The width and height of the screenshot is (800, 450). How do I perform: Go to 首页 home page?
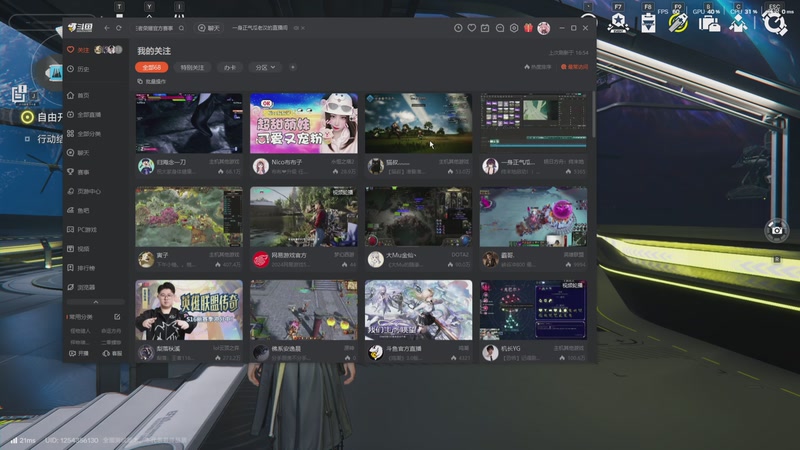pyautogui.click(x=79, y=95)
